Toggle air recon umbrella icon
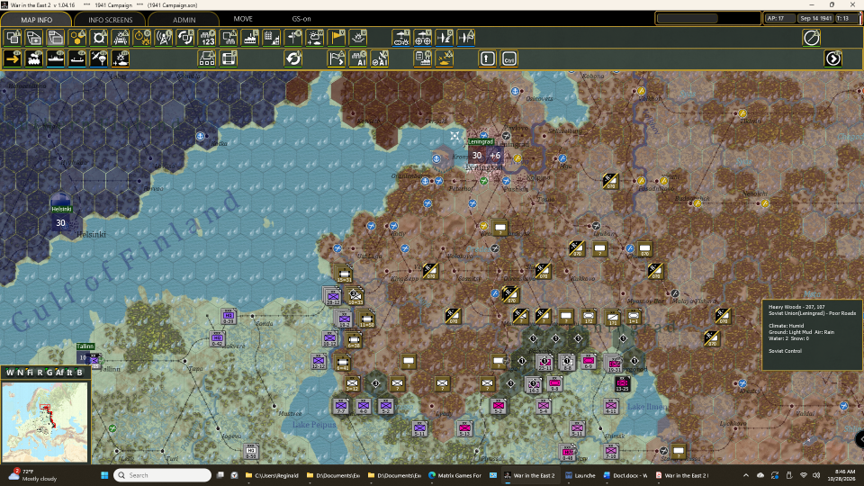This screenshot has height=486, width=864. [x=401, y=37]
